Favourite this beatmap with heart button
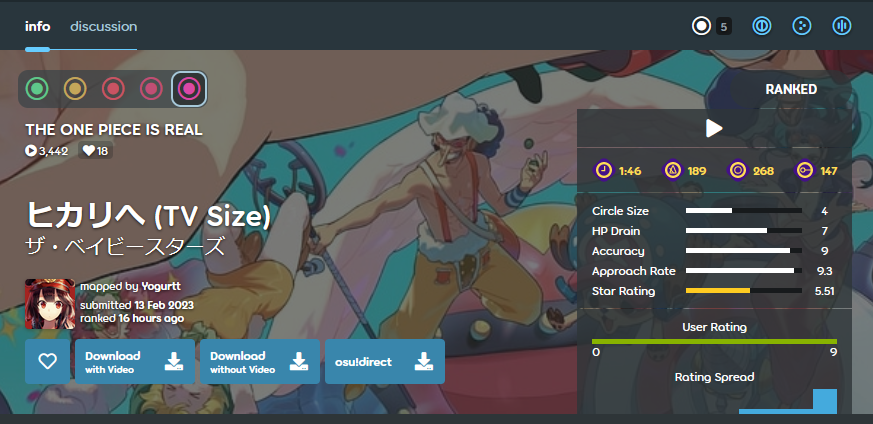The image size is (873, 424). pyautogui.click(x=47, y=362)
